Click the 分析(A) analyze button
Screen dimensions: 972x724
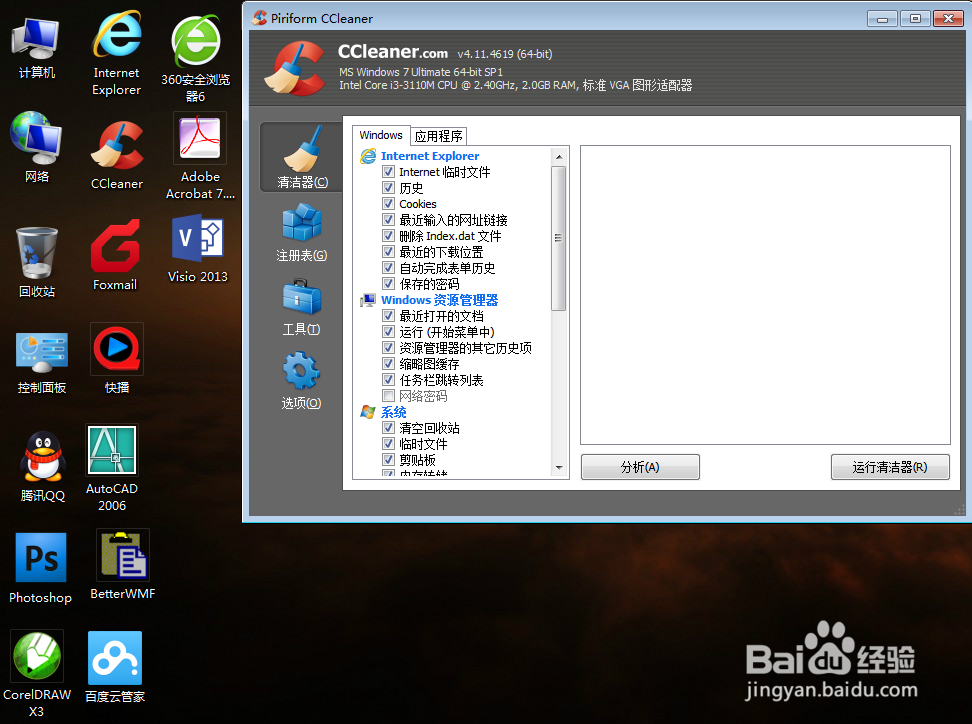pos(640,467)
